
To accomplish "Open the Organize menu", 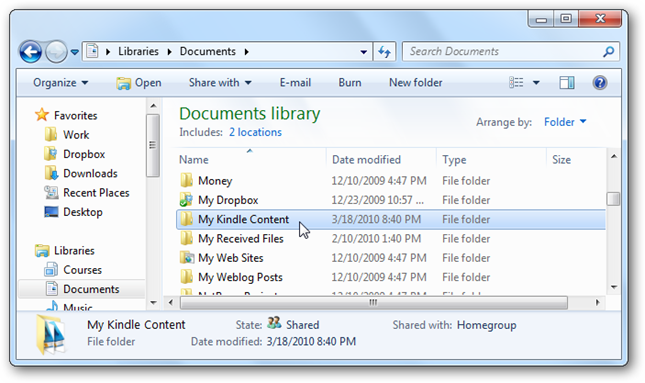I will [x=60, y=83].
